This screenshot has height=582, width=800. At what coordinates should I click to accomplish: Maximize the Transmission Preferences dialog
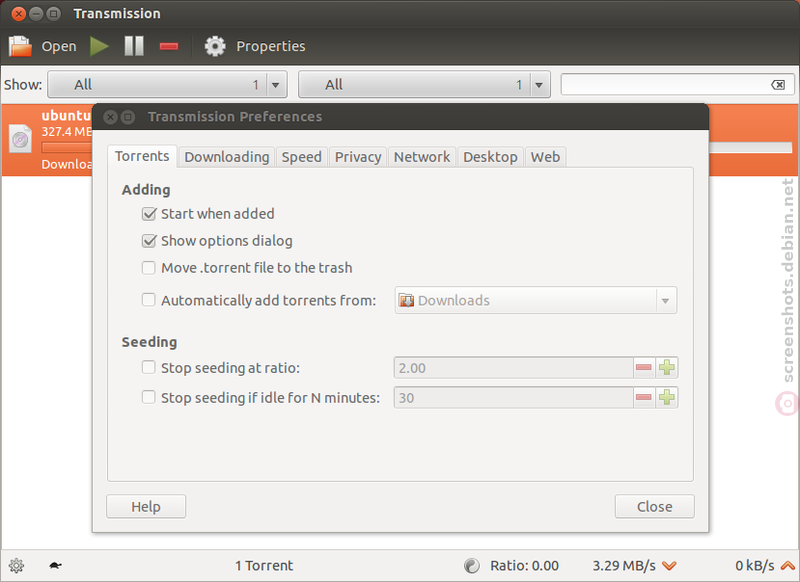tap(128, 117)
